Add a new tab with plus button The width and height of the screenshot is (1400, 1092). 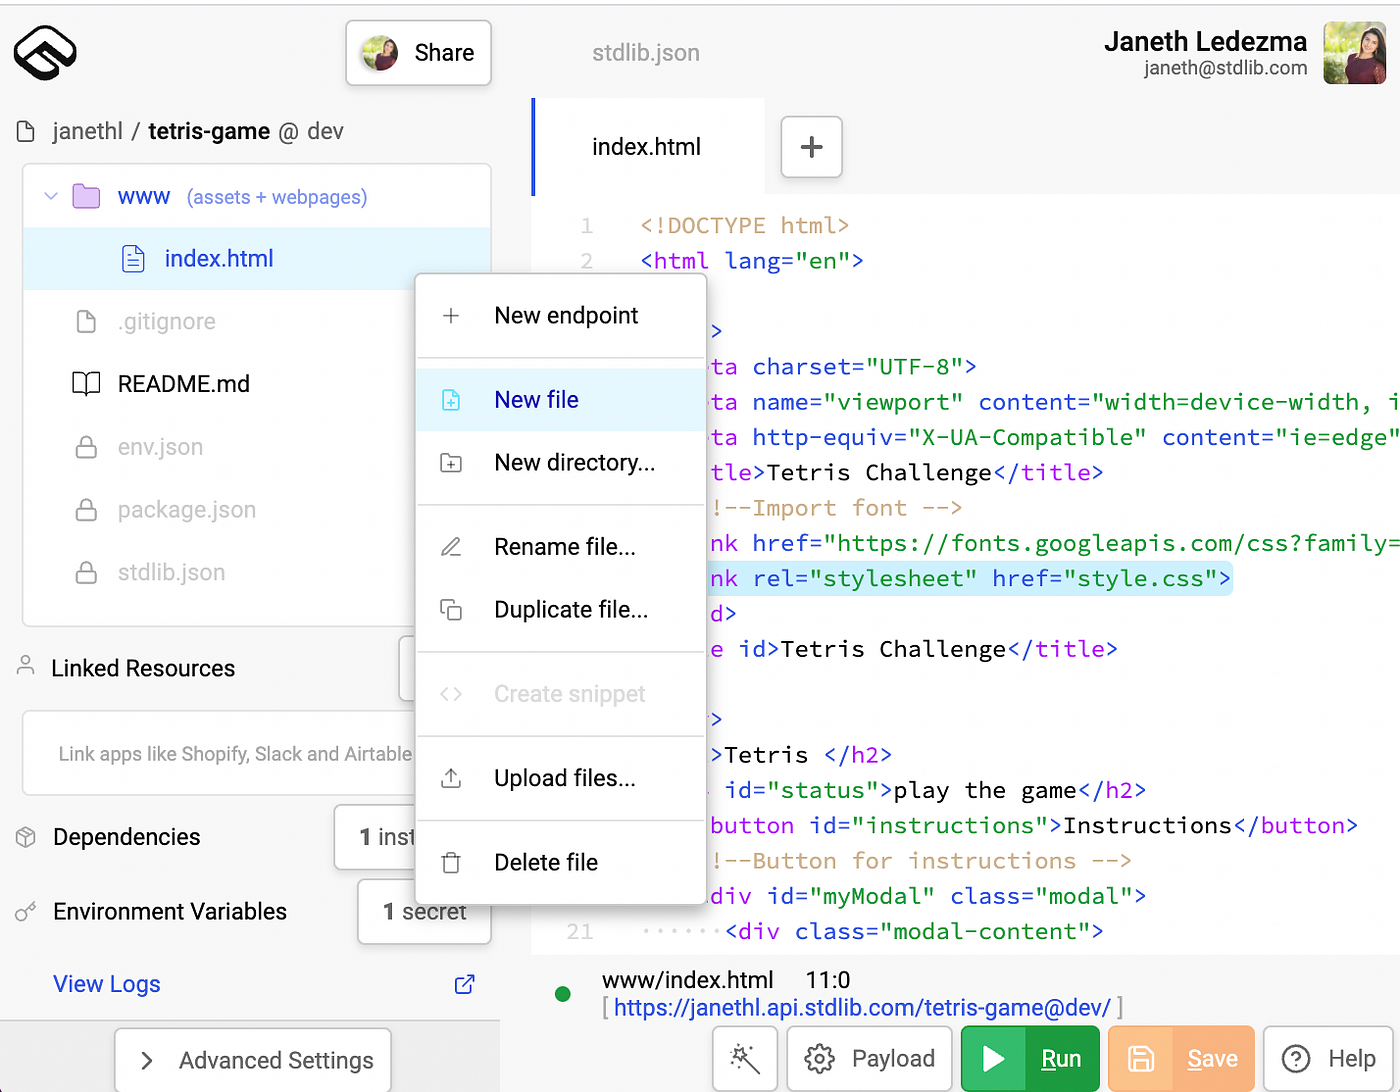pos(811,147)
